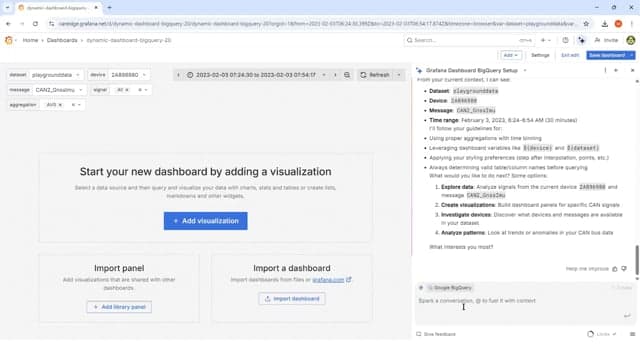This screenshot has width=640, height=360.
Task: Close the current browser tab
Action: click(x=96, y=8)
